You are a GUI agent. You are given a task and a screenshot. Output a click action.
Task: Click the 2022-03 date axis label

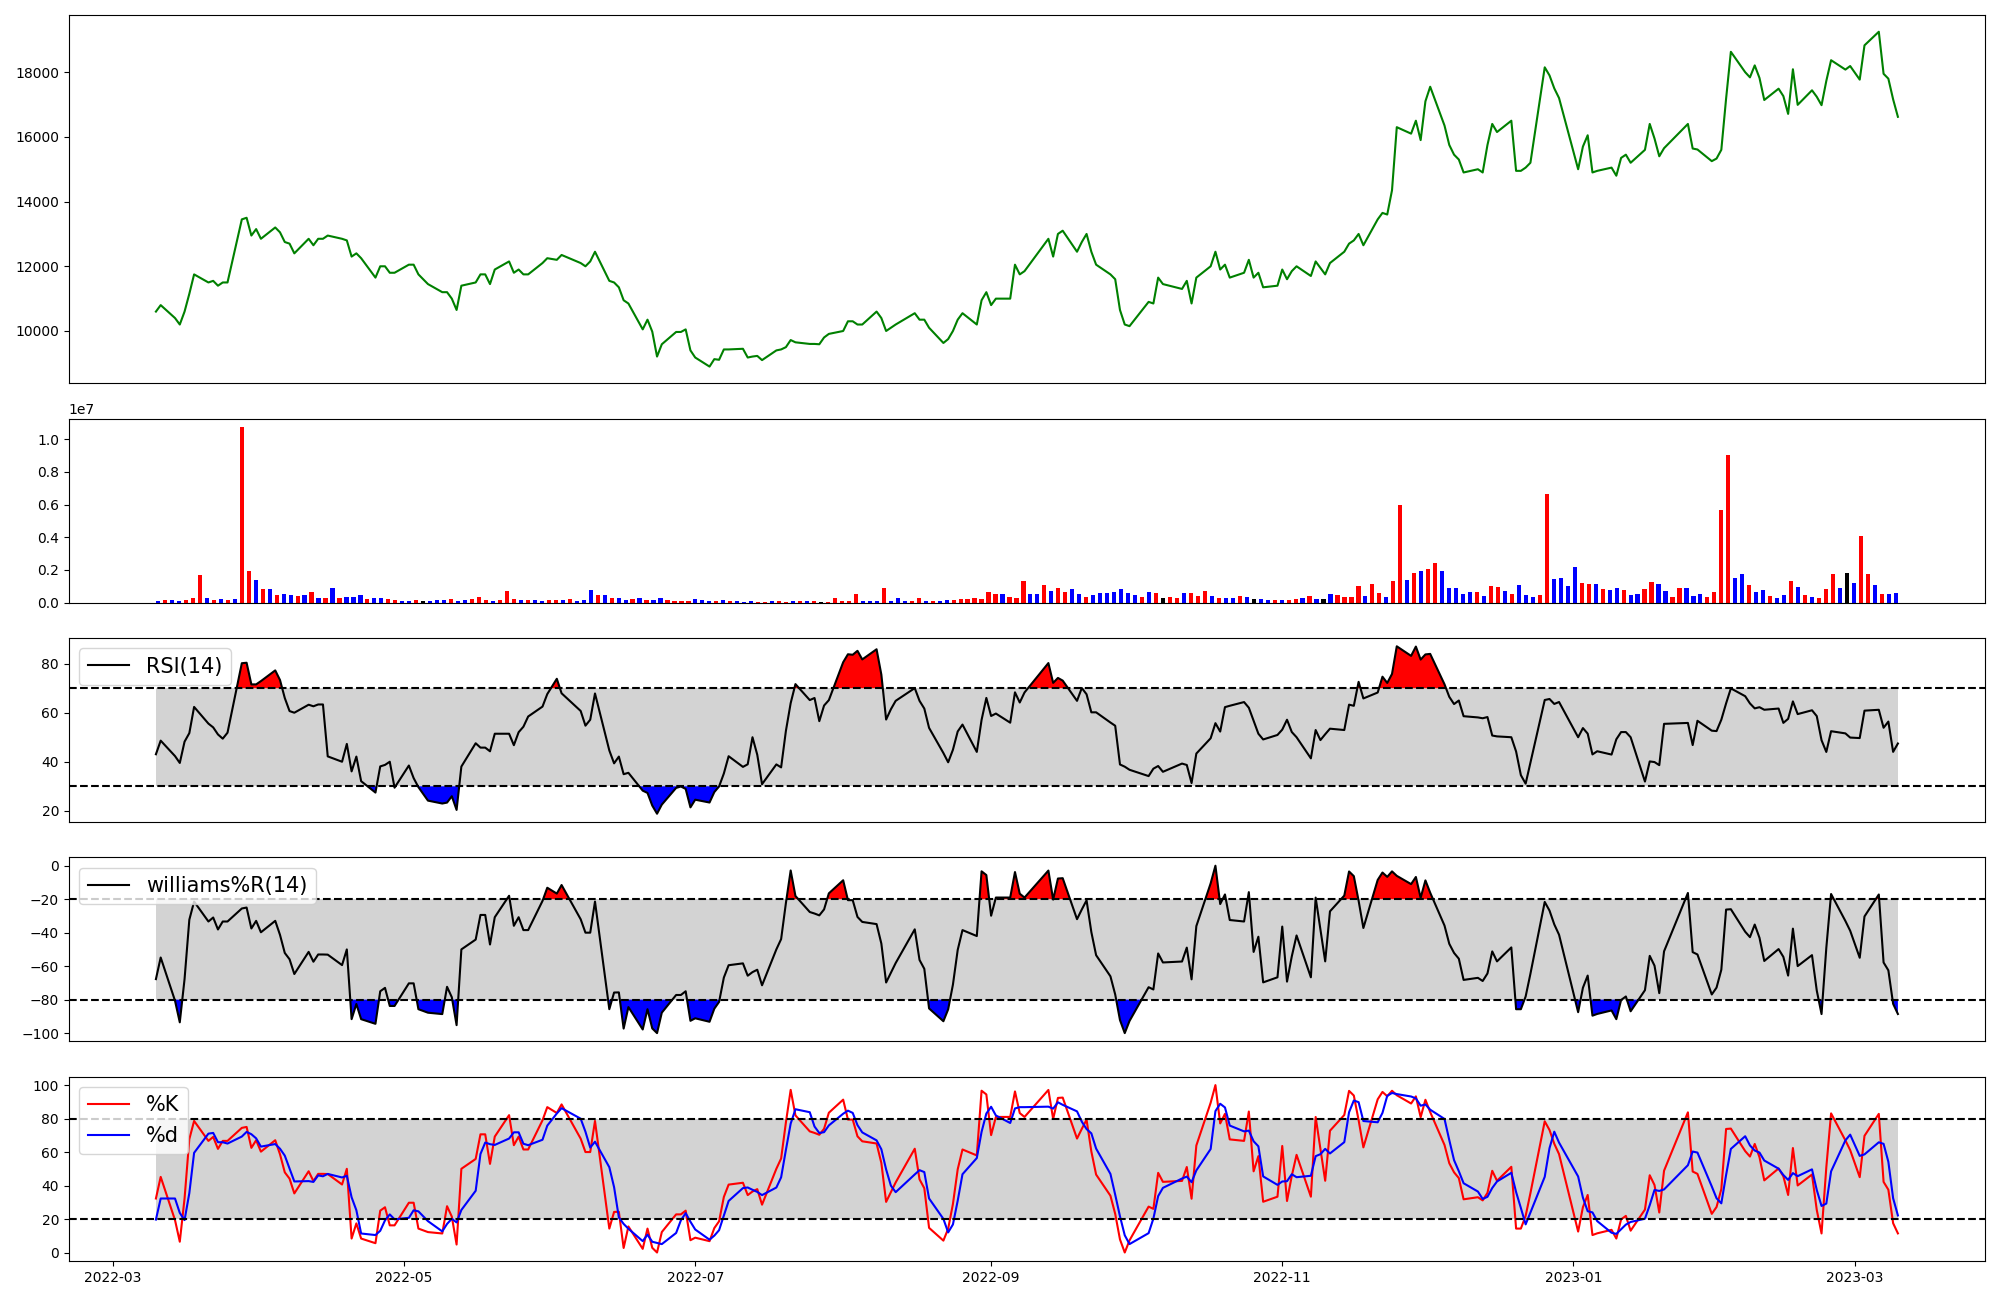click(x=113, y=1277)
